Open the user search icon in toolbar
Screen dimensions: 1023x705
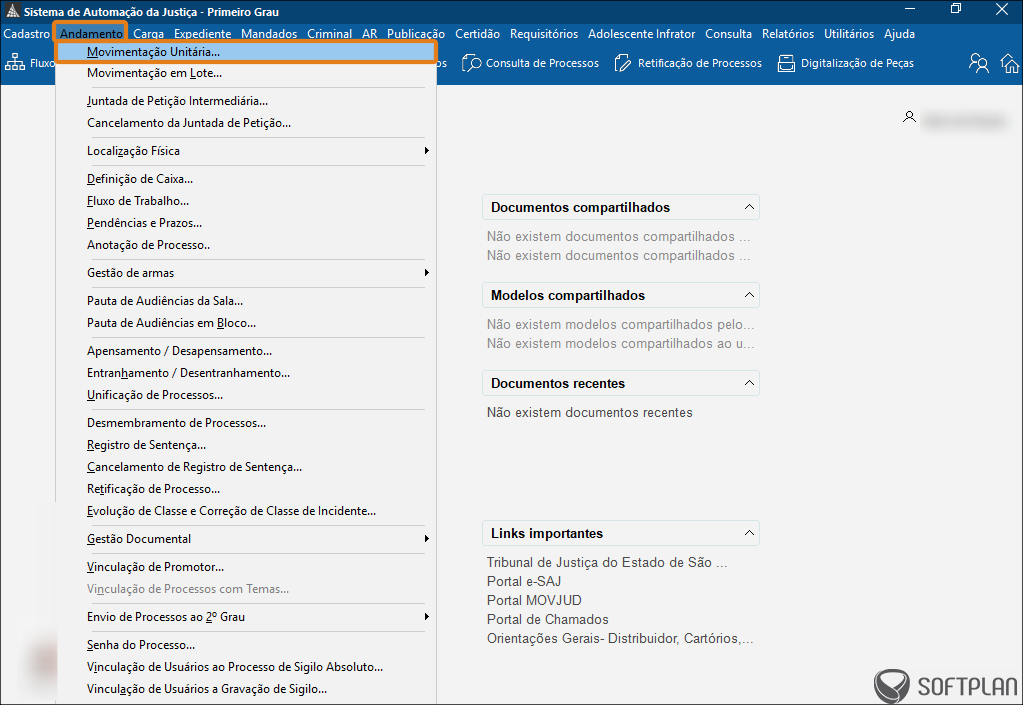point(978,63)
